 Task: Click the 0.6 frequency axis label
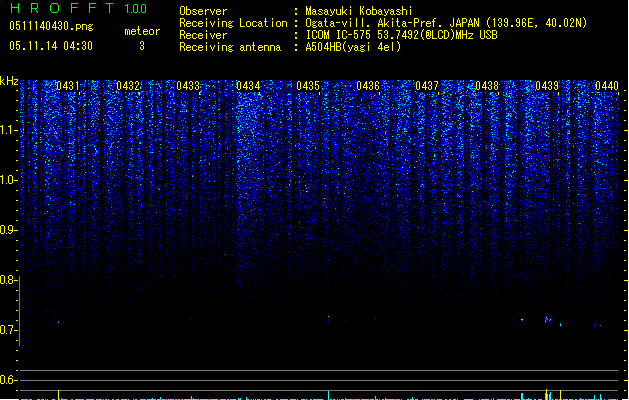coord(8,380)
